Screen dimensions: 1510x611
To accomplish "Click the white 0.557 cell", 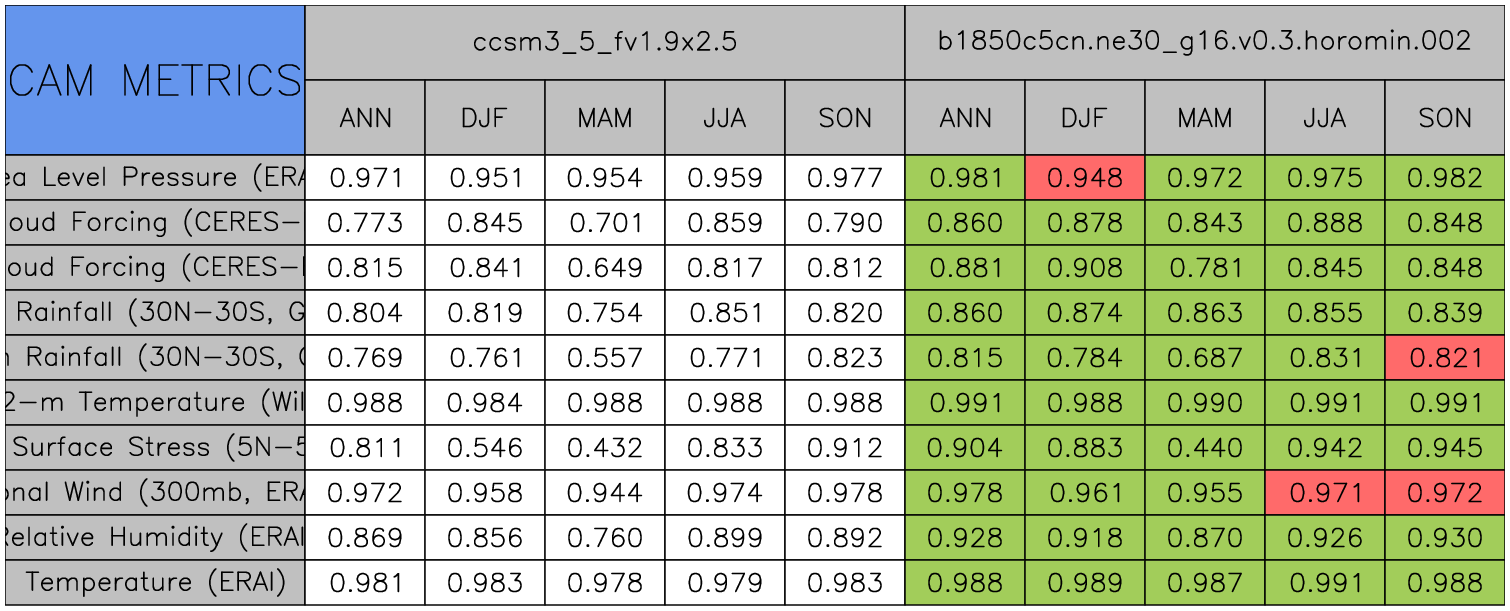I will coord(605,358).
